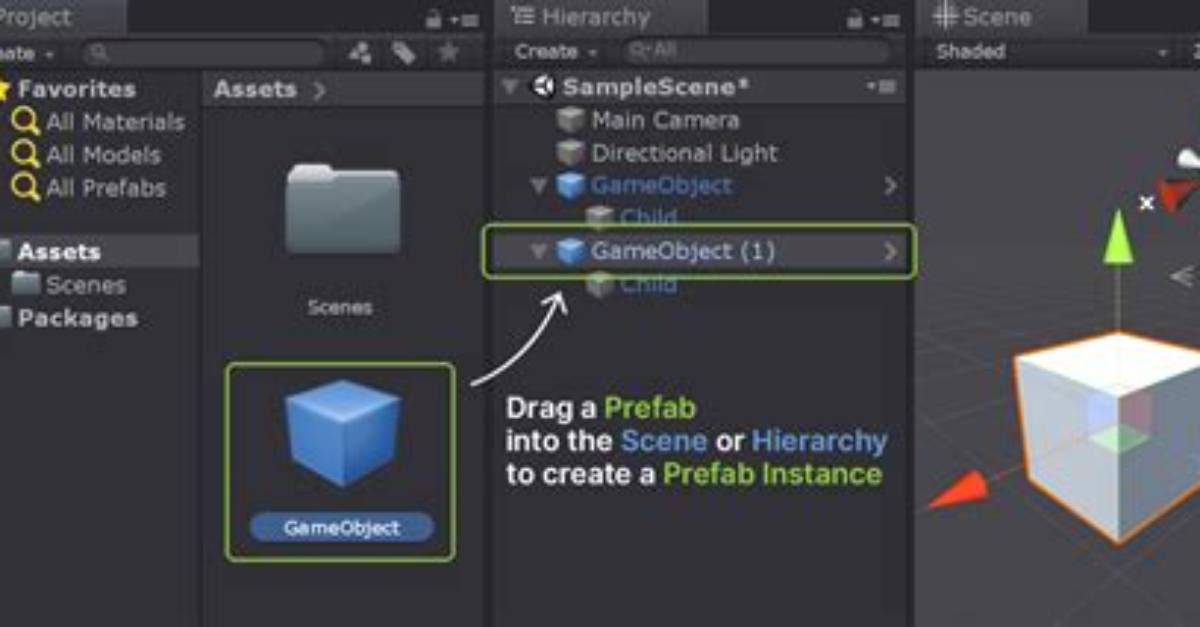Select Directional Light in Hierarchy
Screen dimensions: 1200x627
[x=684, y=153]
